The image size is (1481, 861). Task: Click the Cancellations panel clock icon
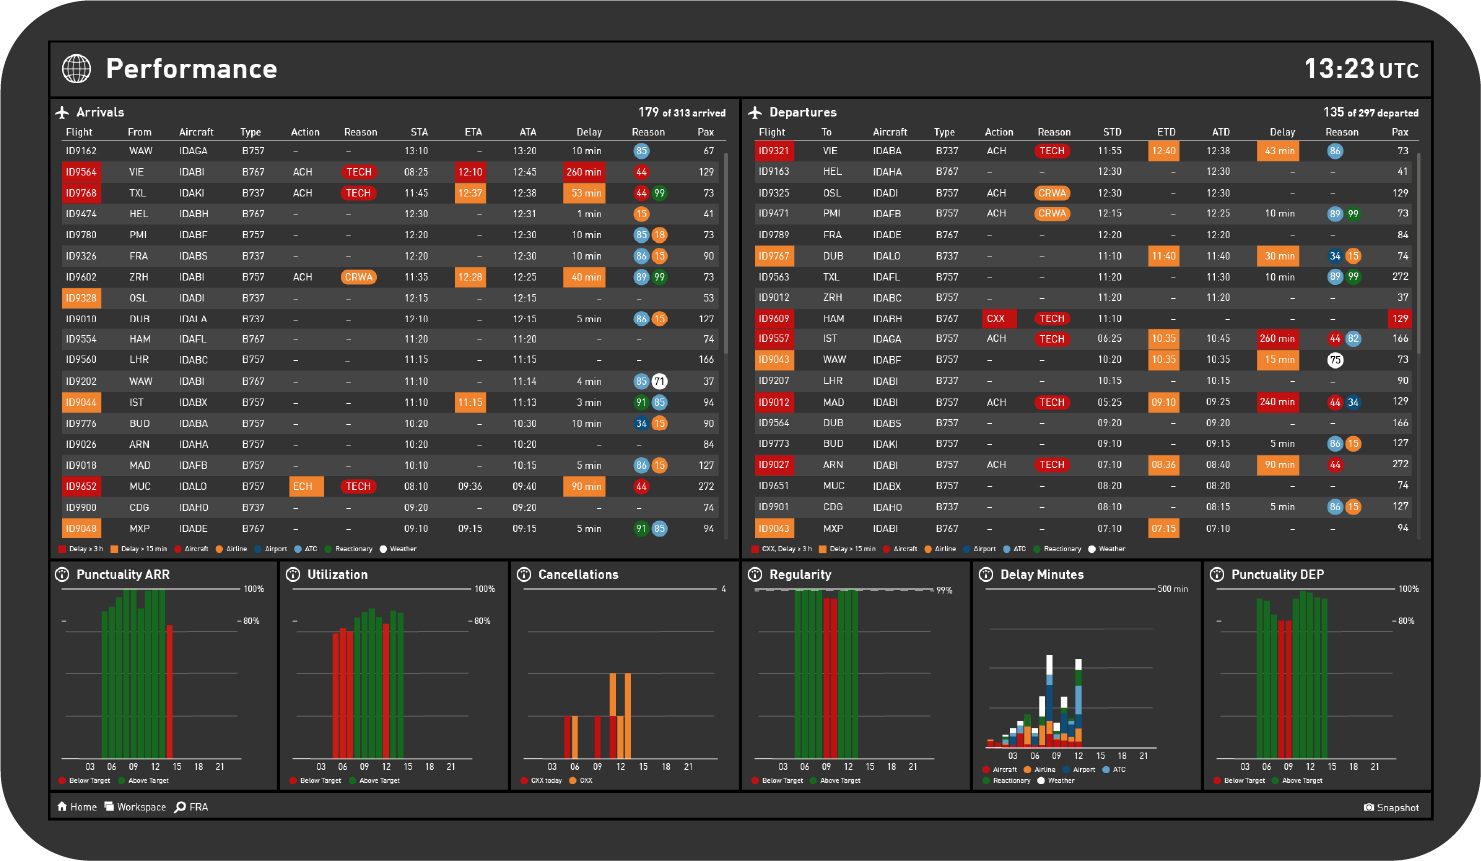click(x=524, y=575)
